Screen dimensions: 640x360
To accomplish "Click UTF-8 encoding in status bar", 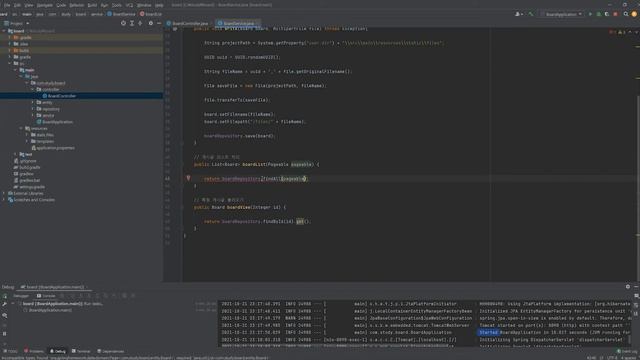I will (612, 358).
